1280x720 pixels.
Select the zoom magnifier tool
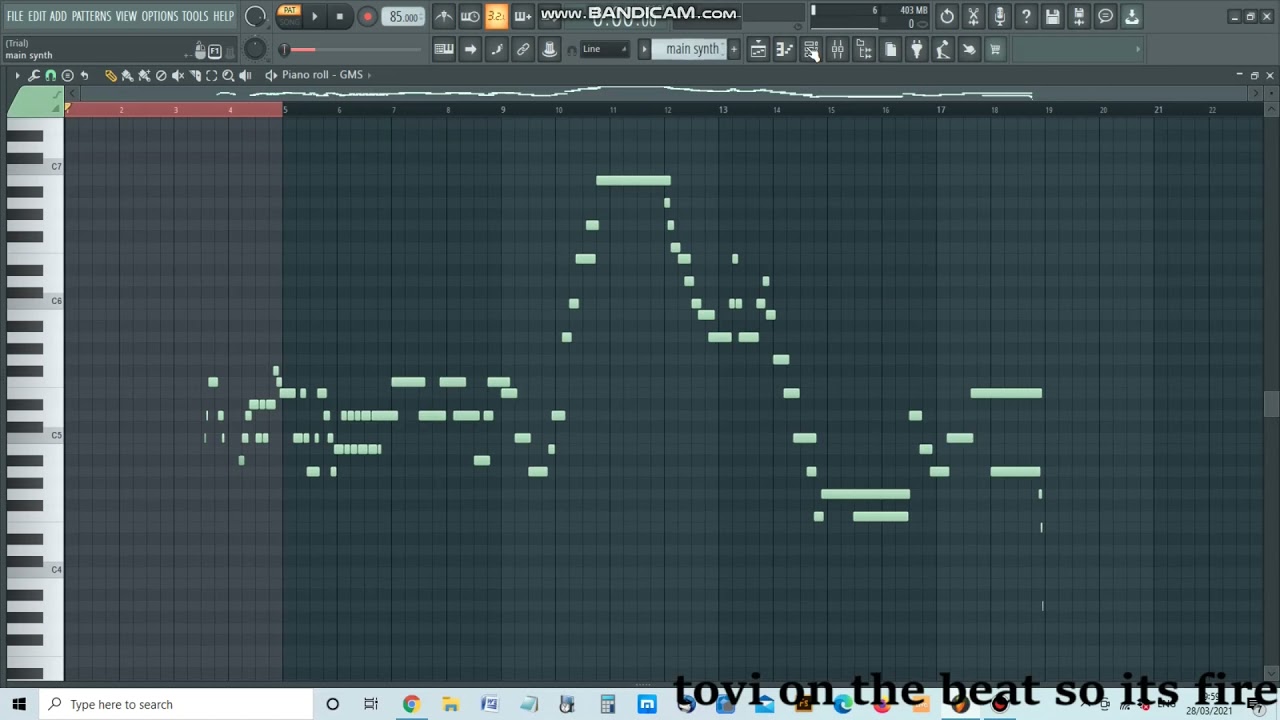[228, 75]
